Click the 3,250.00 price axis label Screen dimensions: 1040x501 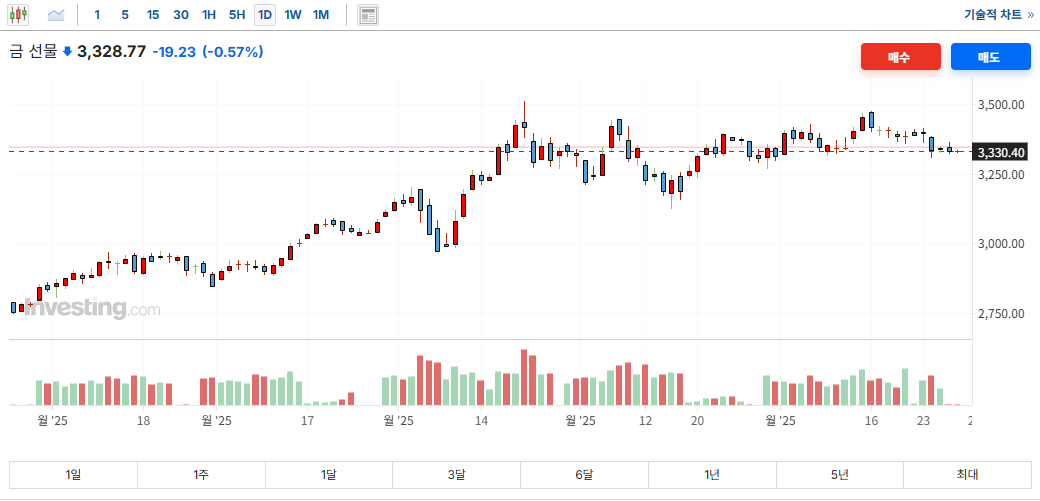[1002, 174]
